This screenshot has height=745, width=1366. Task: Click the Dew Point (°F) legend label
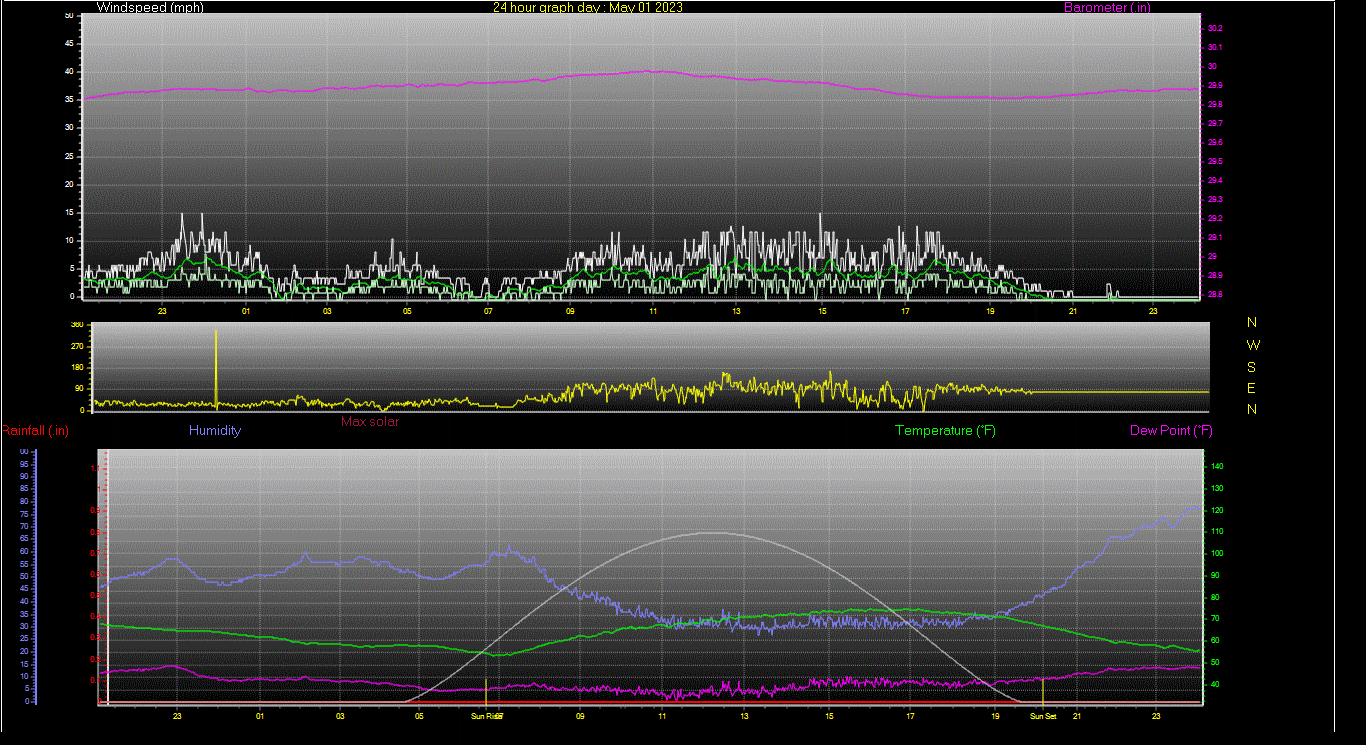point(1171,431)
